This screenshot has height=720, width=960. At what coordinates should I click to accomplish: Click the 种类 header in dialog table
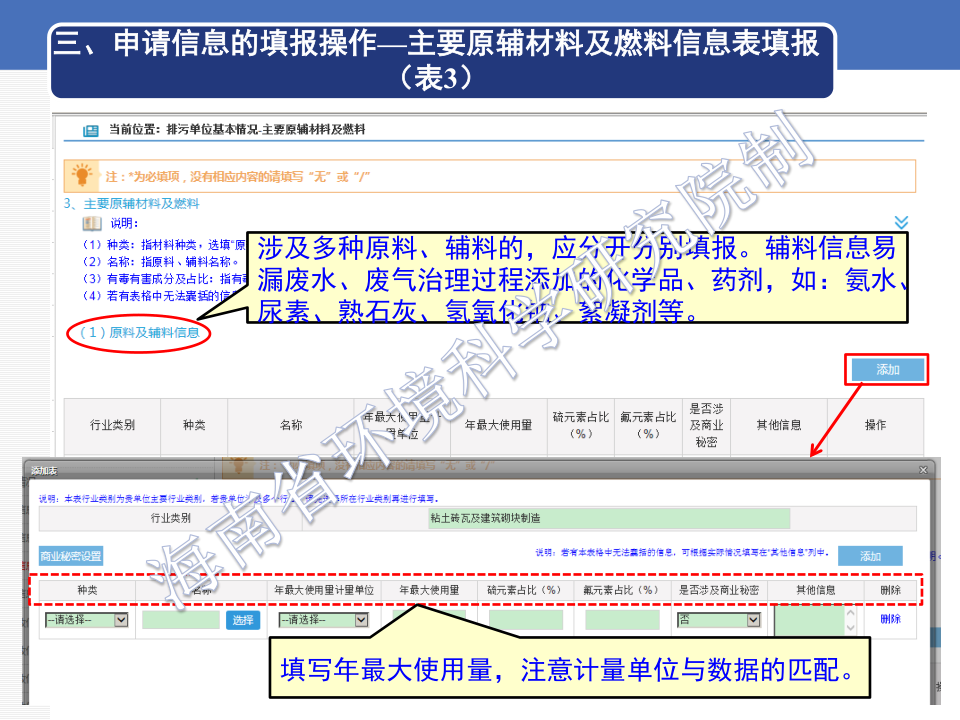click(87, 590)
